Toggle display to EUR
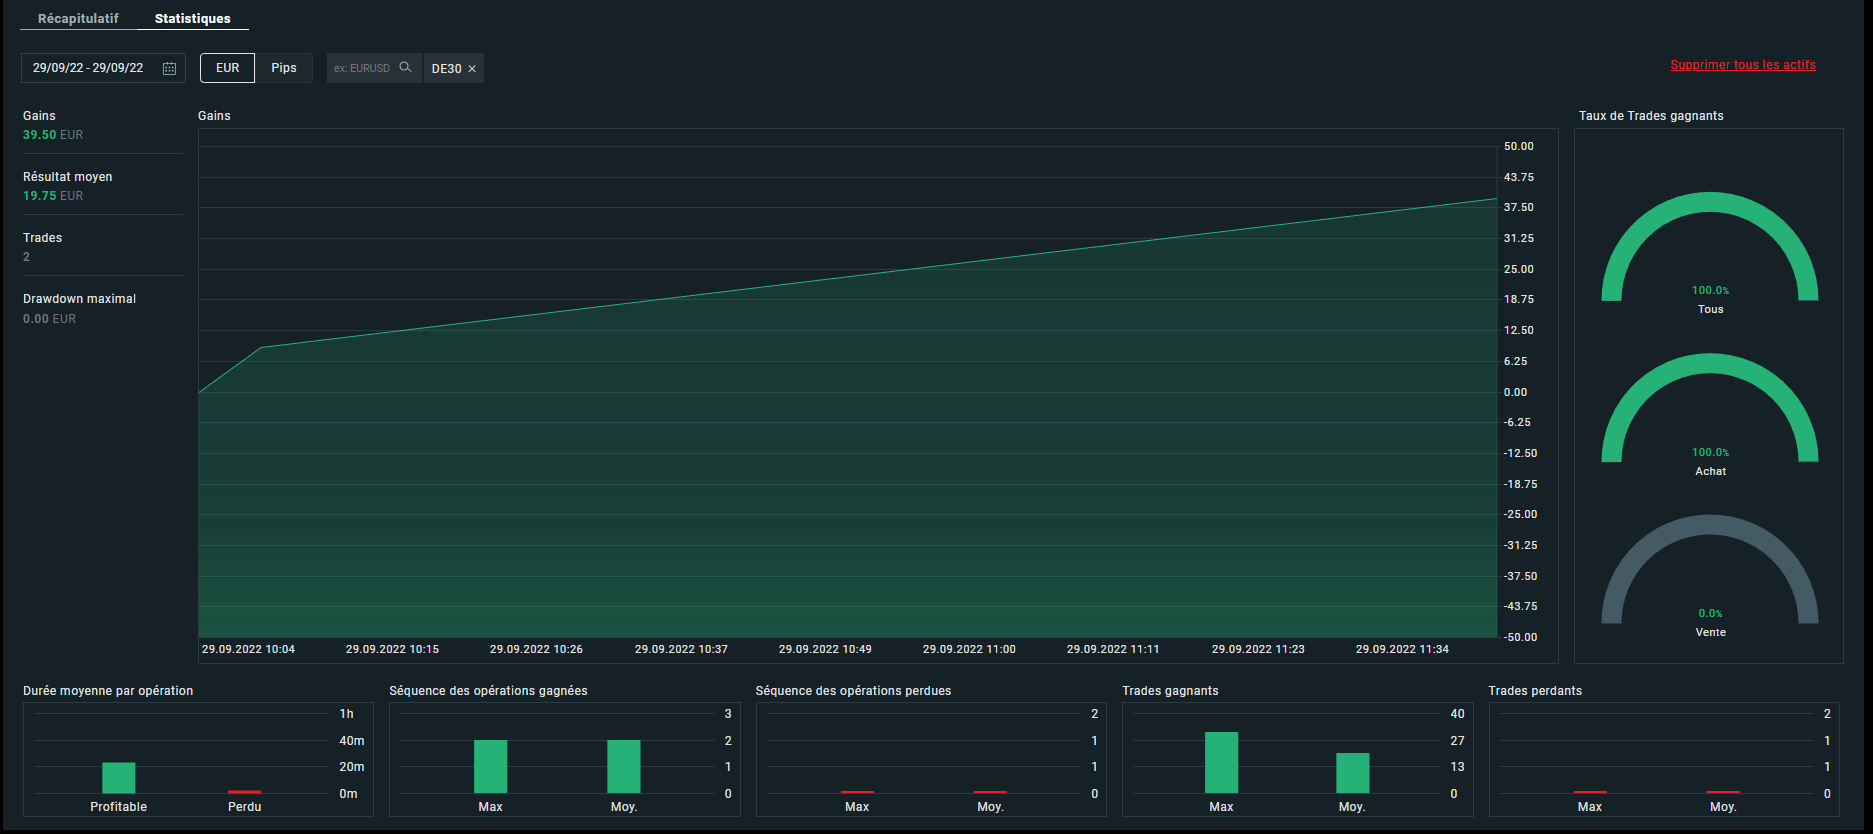 click(x=228, y=68)
